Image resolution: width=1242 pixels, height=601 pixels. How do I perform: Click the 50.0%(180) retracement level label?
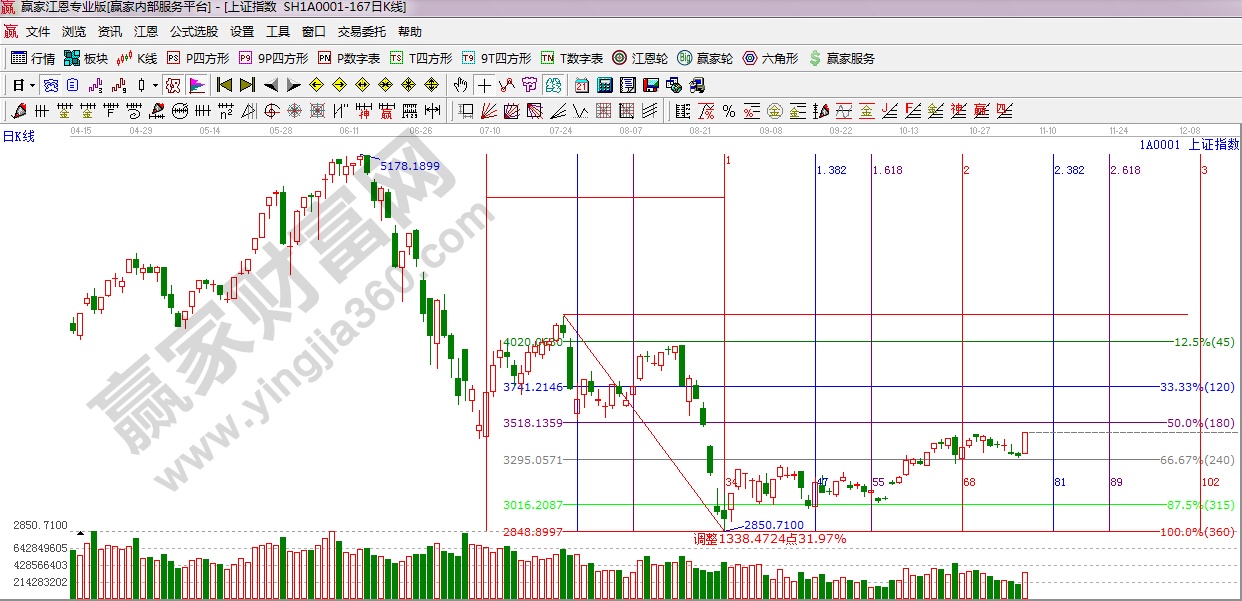click(x=1202, y=424)
